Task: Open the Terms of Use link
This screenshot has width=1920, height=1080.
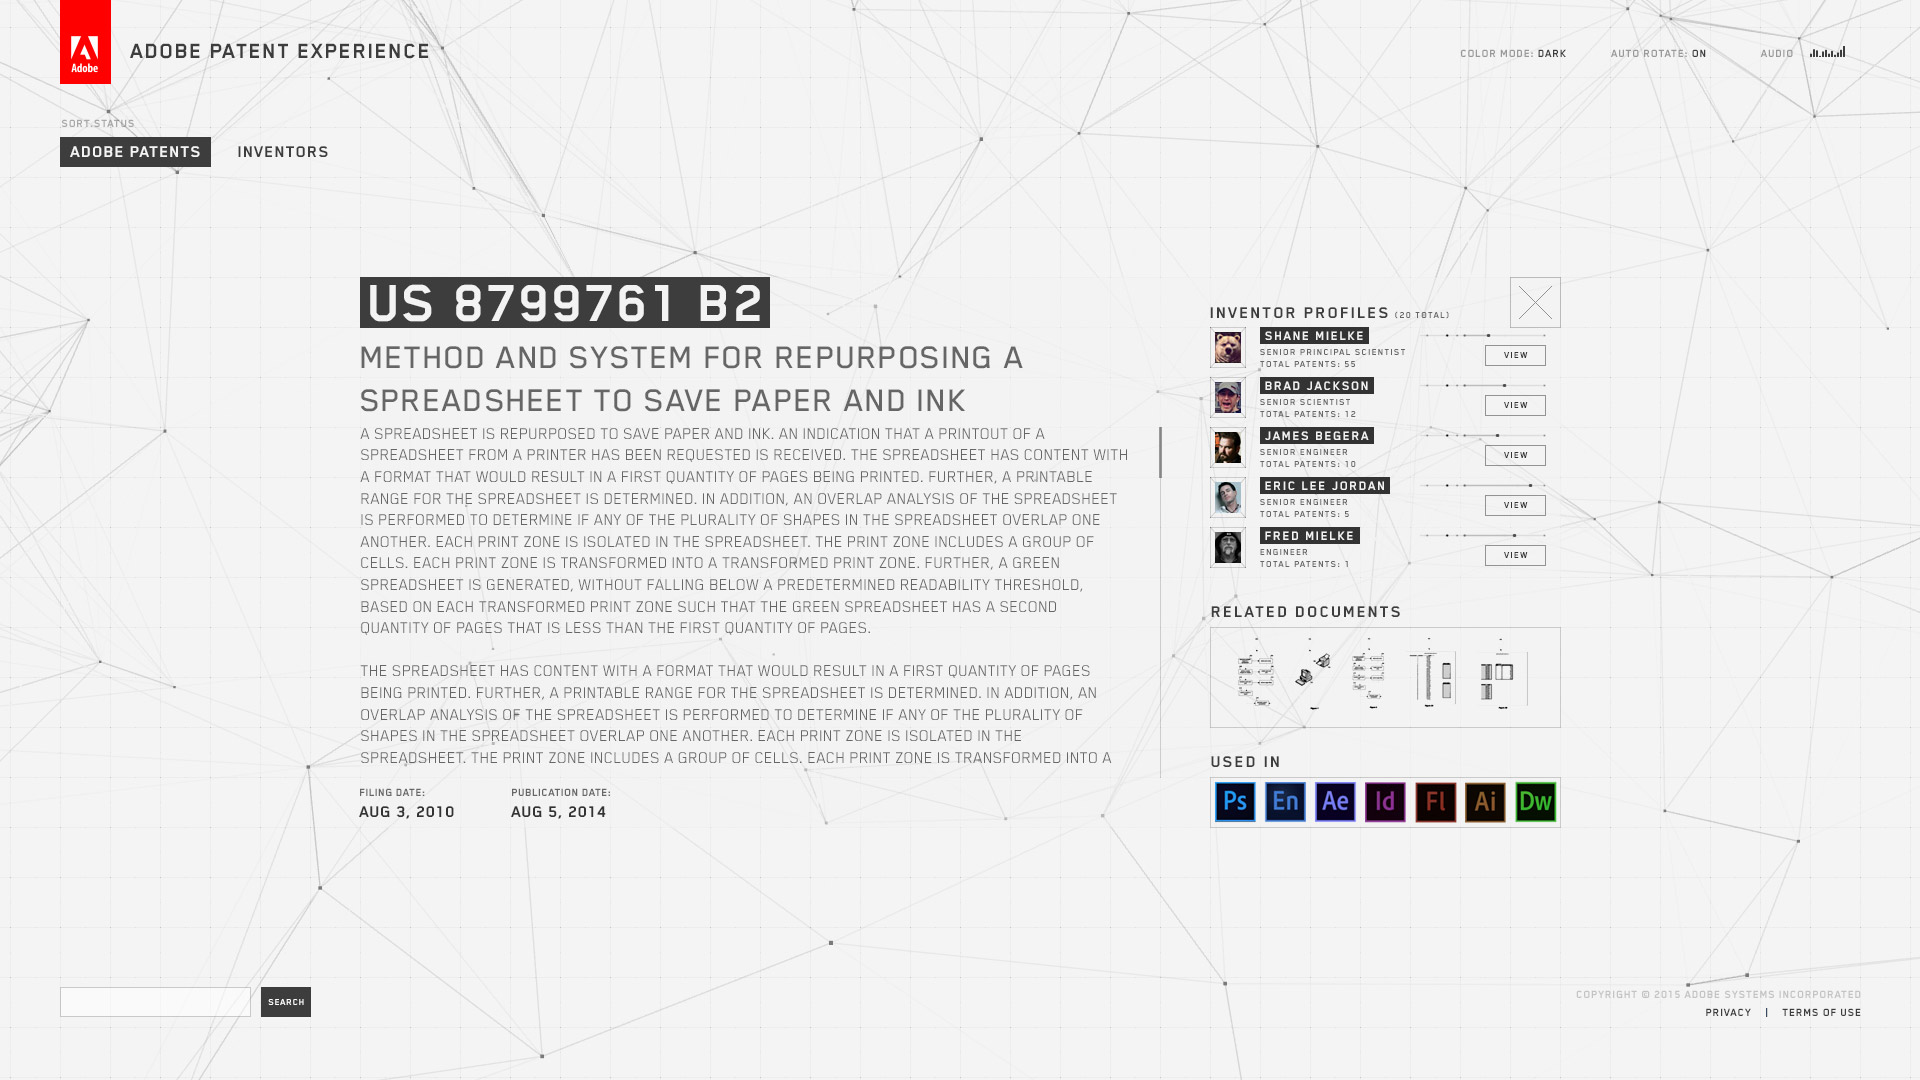Action: coord(1821,1013)
